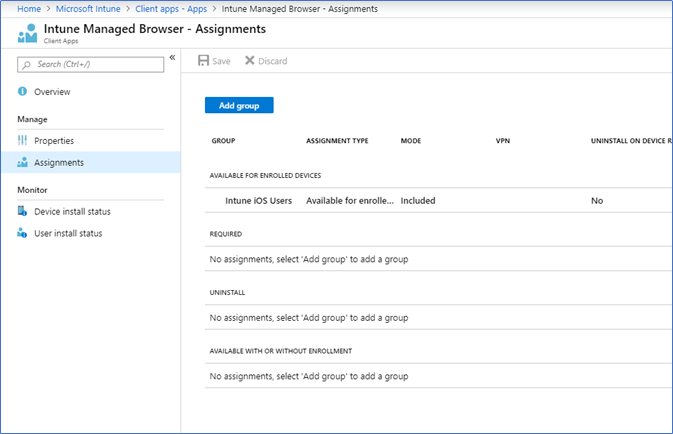This screenshot has width=673, height=434.
Task: Go to Microsoft Intune breadcrumb link
Action: [88, 9]
